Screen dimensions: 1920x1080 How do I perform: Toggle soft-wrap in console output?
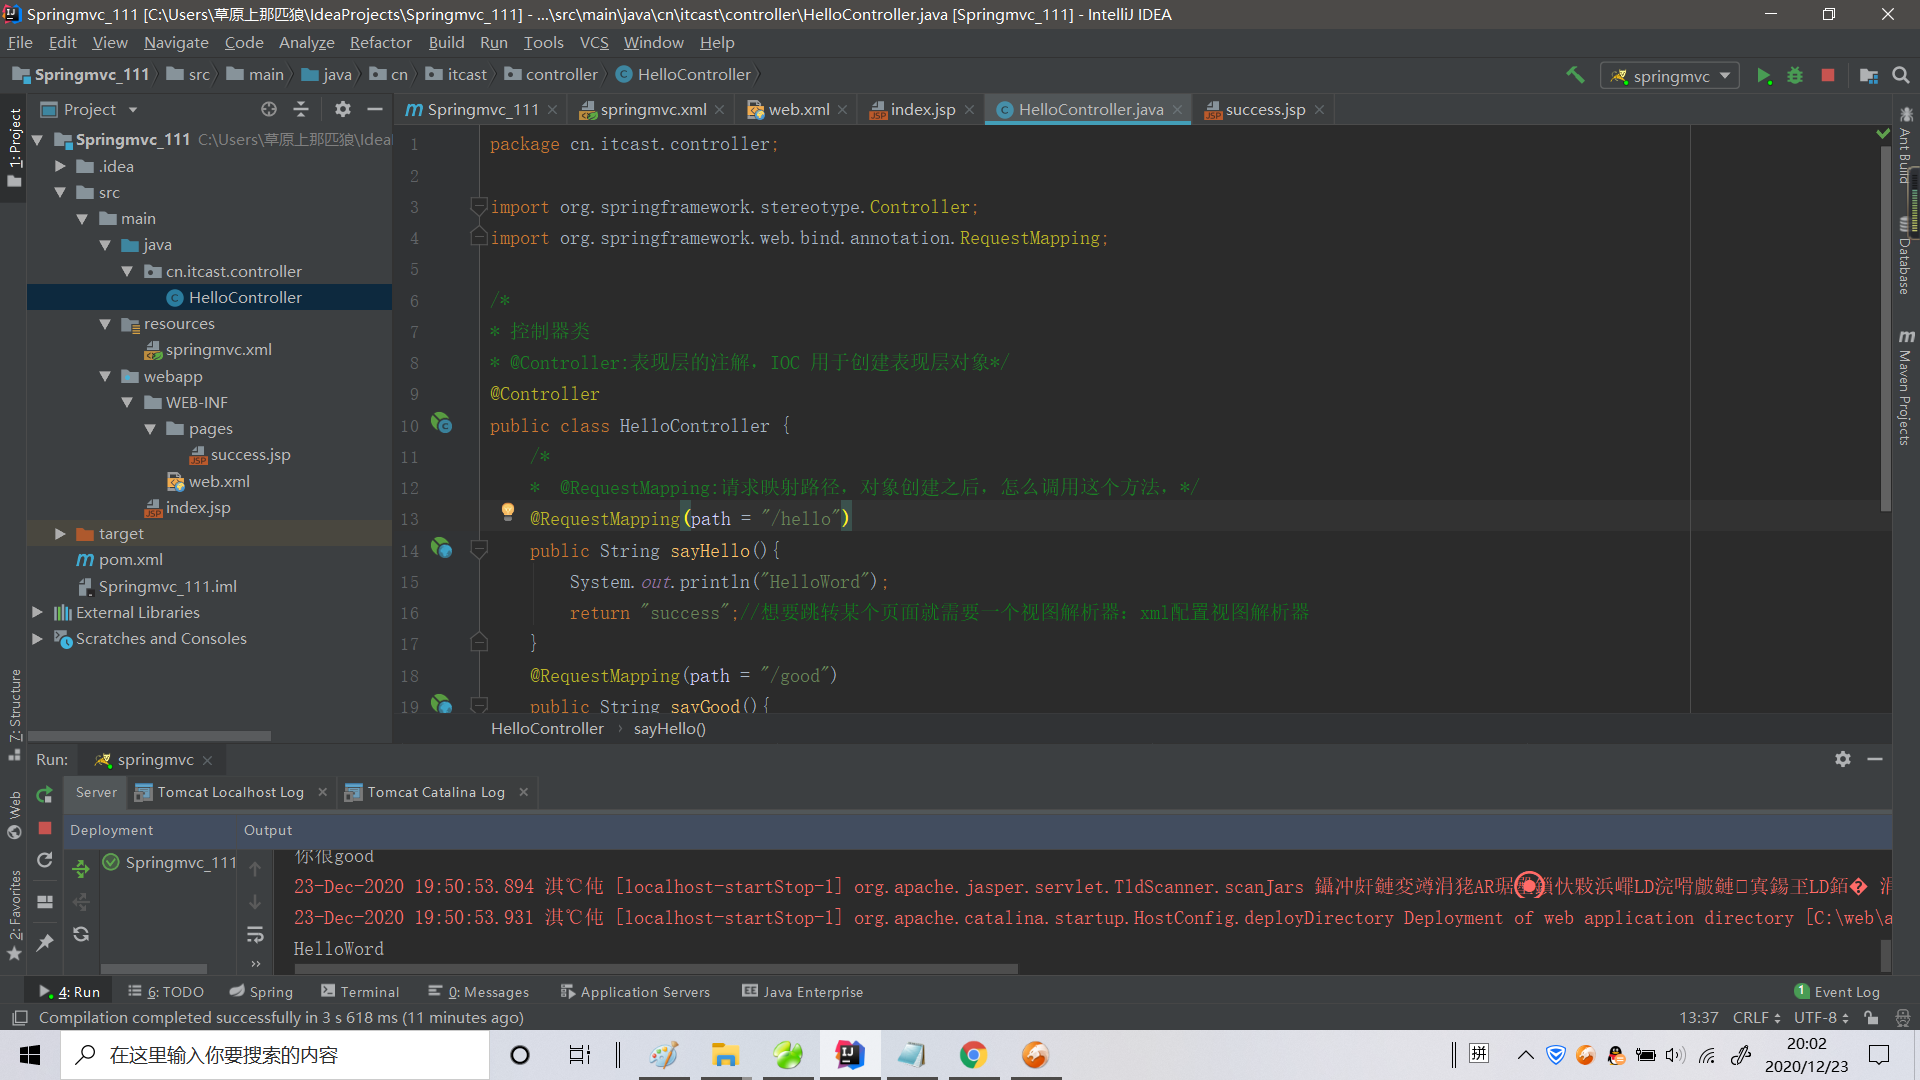coord(255,934)
